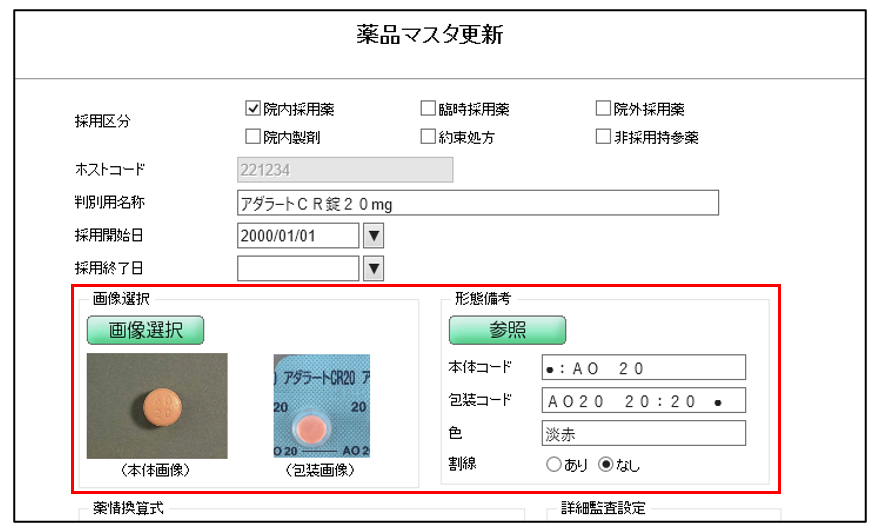Focus the 判別用名称 text field
This screenshot has height=531, width=882.
[478, 203]
